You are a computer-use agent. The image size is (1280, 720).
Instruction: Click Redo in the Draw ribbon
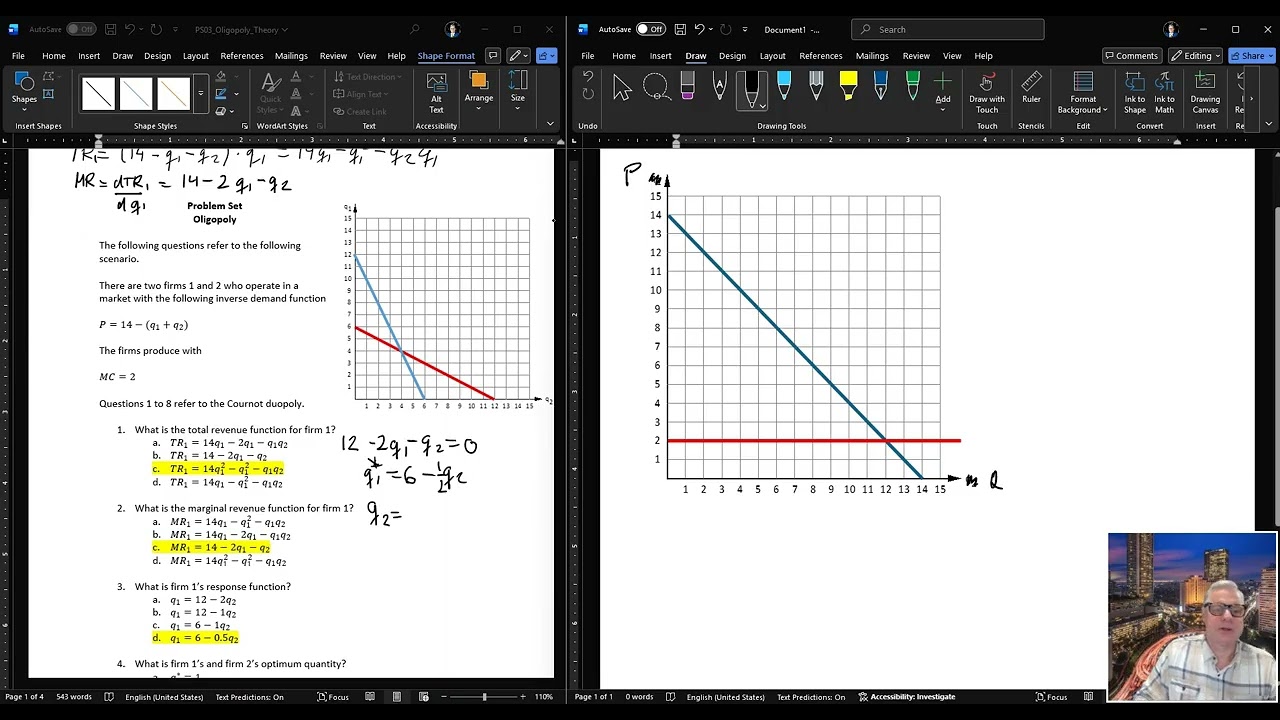coord(588,95)
